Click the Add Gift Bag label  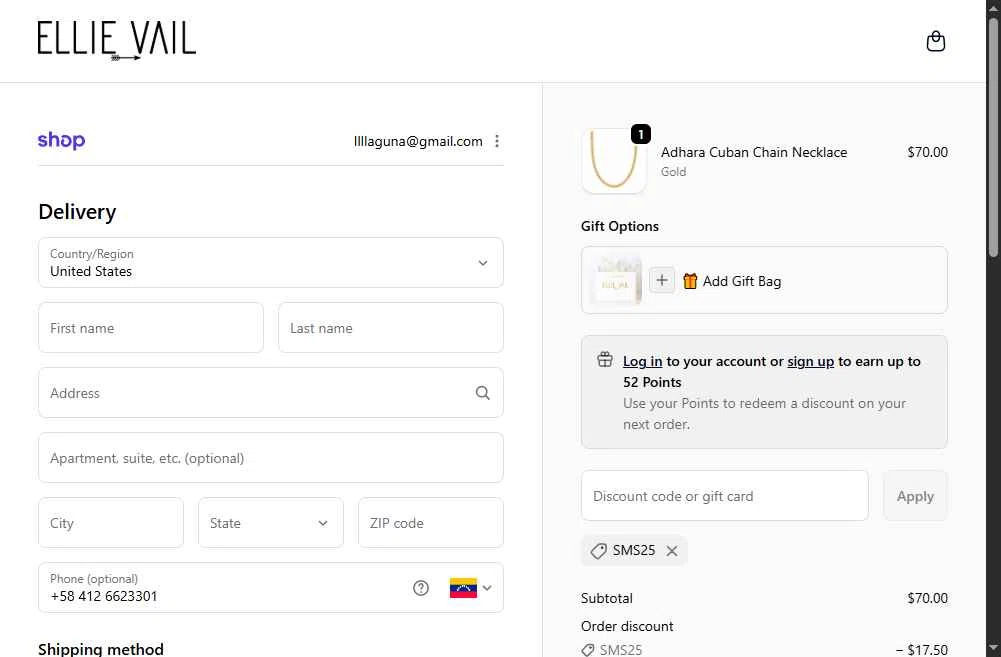point(742,281)
